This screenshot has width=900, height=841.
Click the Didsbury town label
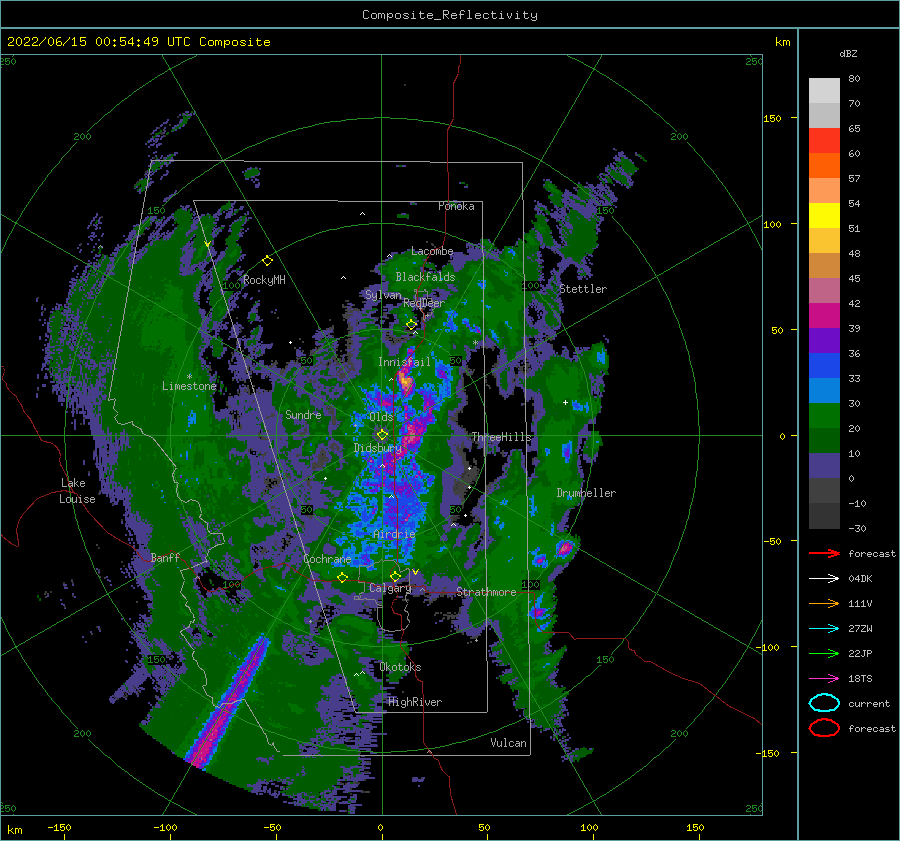377,448
